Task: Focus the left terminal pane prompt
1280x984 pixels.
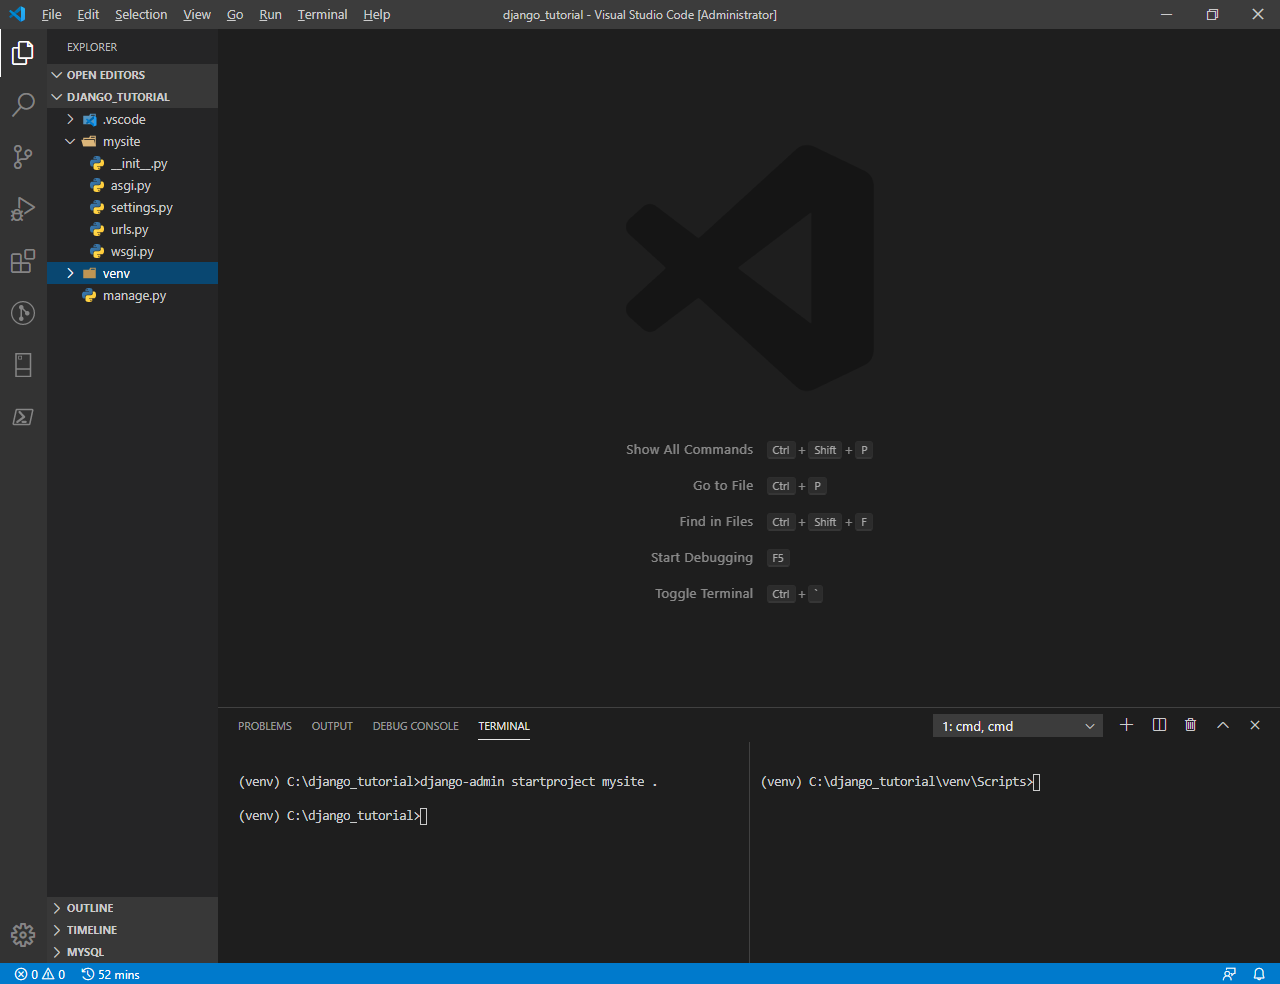Action: [x=333, y=816]
